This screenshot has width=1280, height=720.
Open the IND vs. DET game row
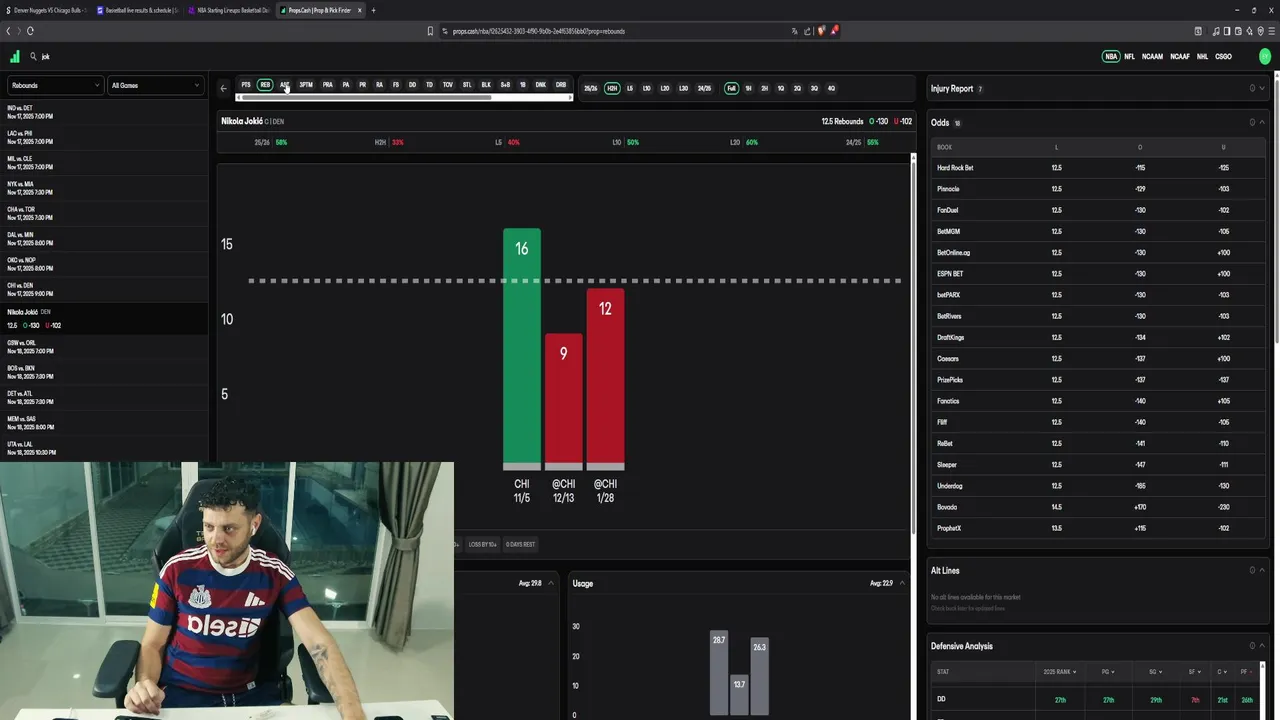point(104,112)
